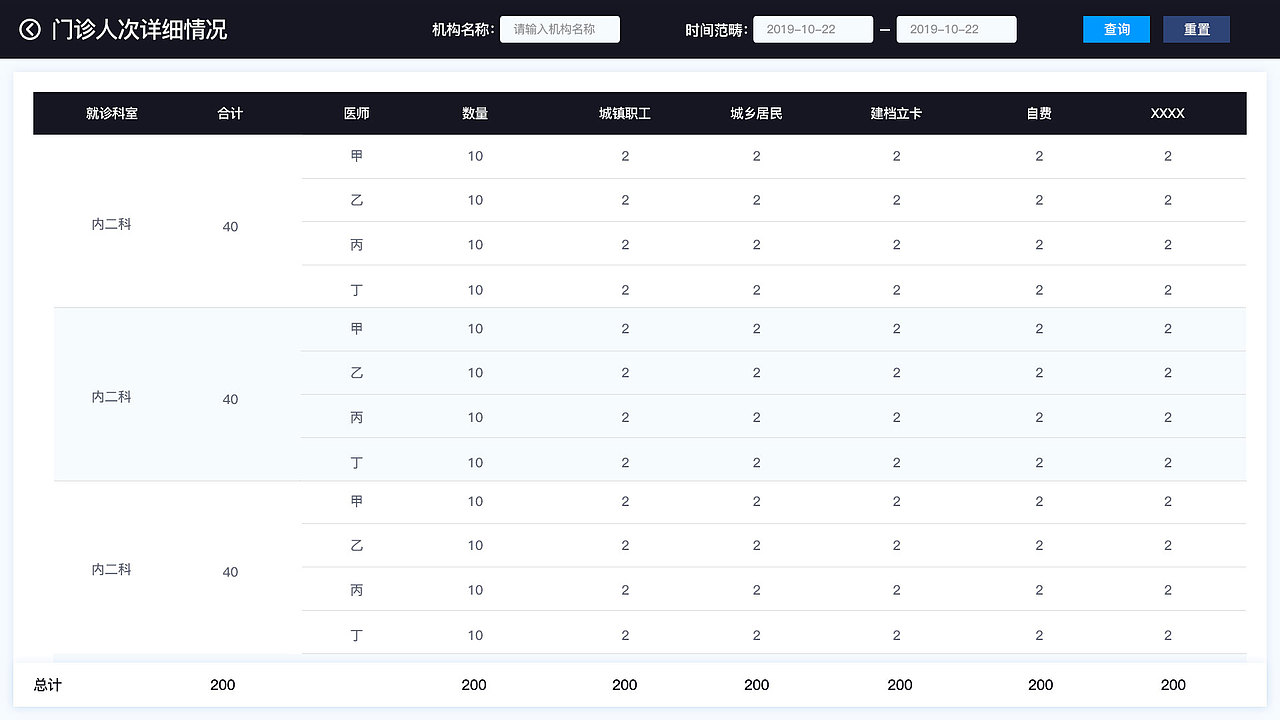
Task: Click the 合计 column header
Action: pyautogui.click(x=230, y=114)
